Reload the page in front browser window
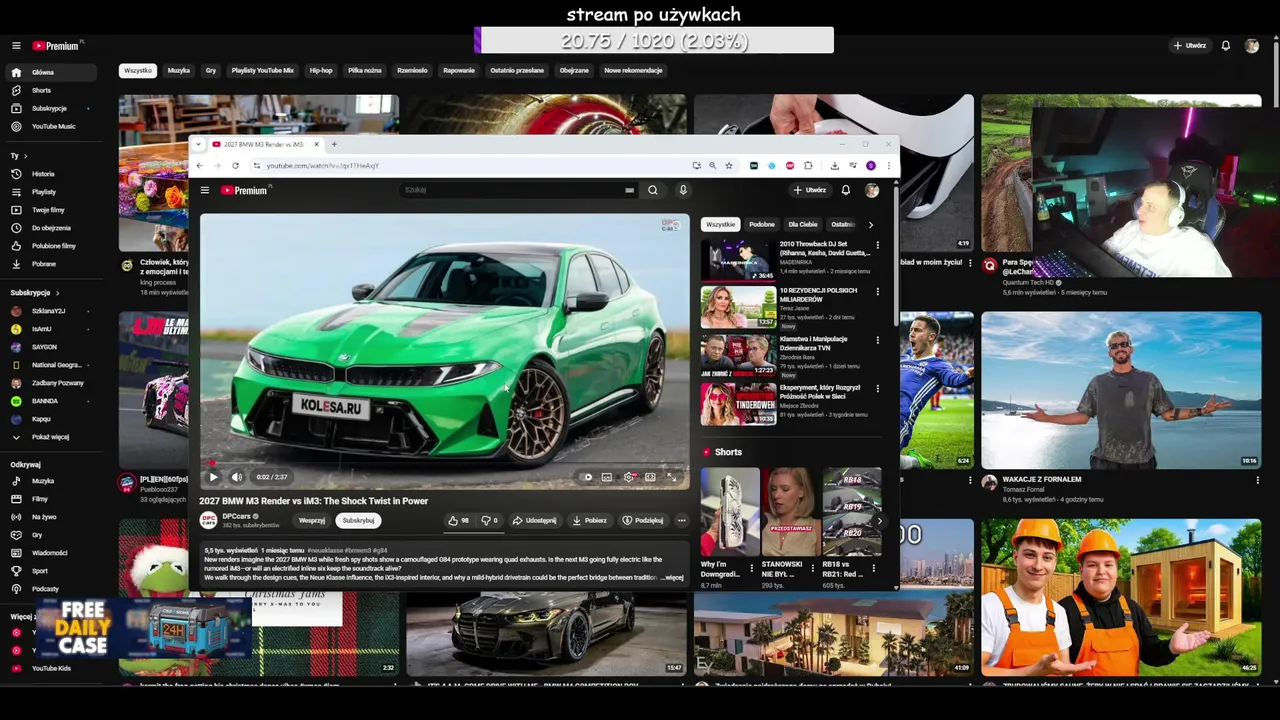This screenshot has height=720, width=1280. (x=235, y=166)
